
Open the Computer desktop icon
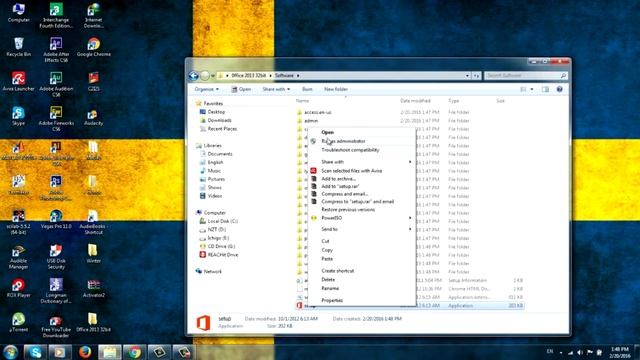tap(18, 12)
